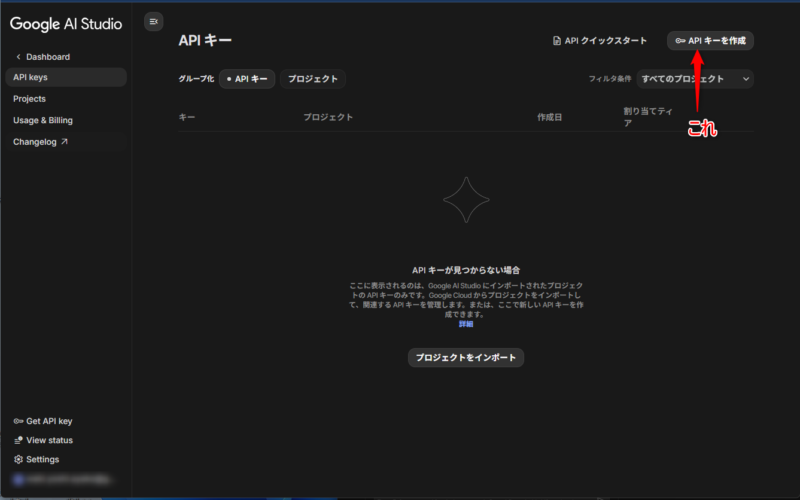
Task: Click the View status icon
Action: [x=18, y=440]
